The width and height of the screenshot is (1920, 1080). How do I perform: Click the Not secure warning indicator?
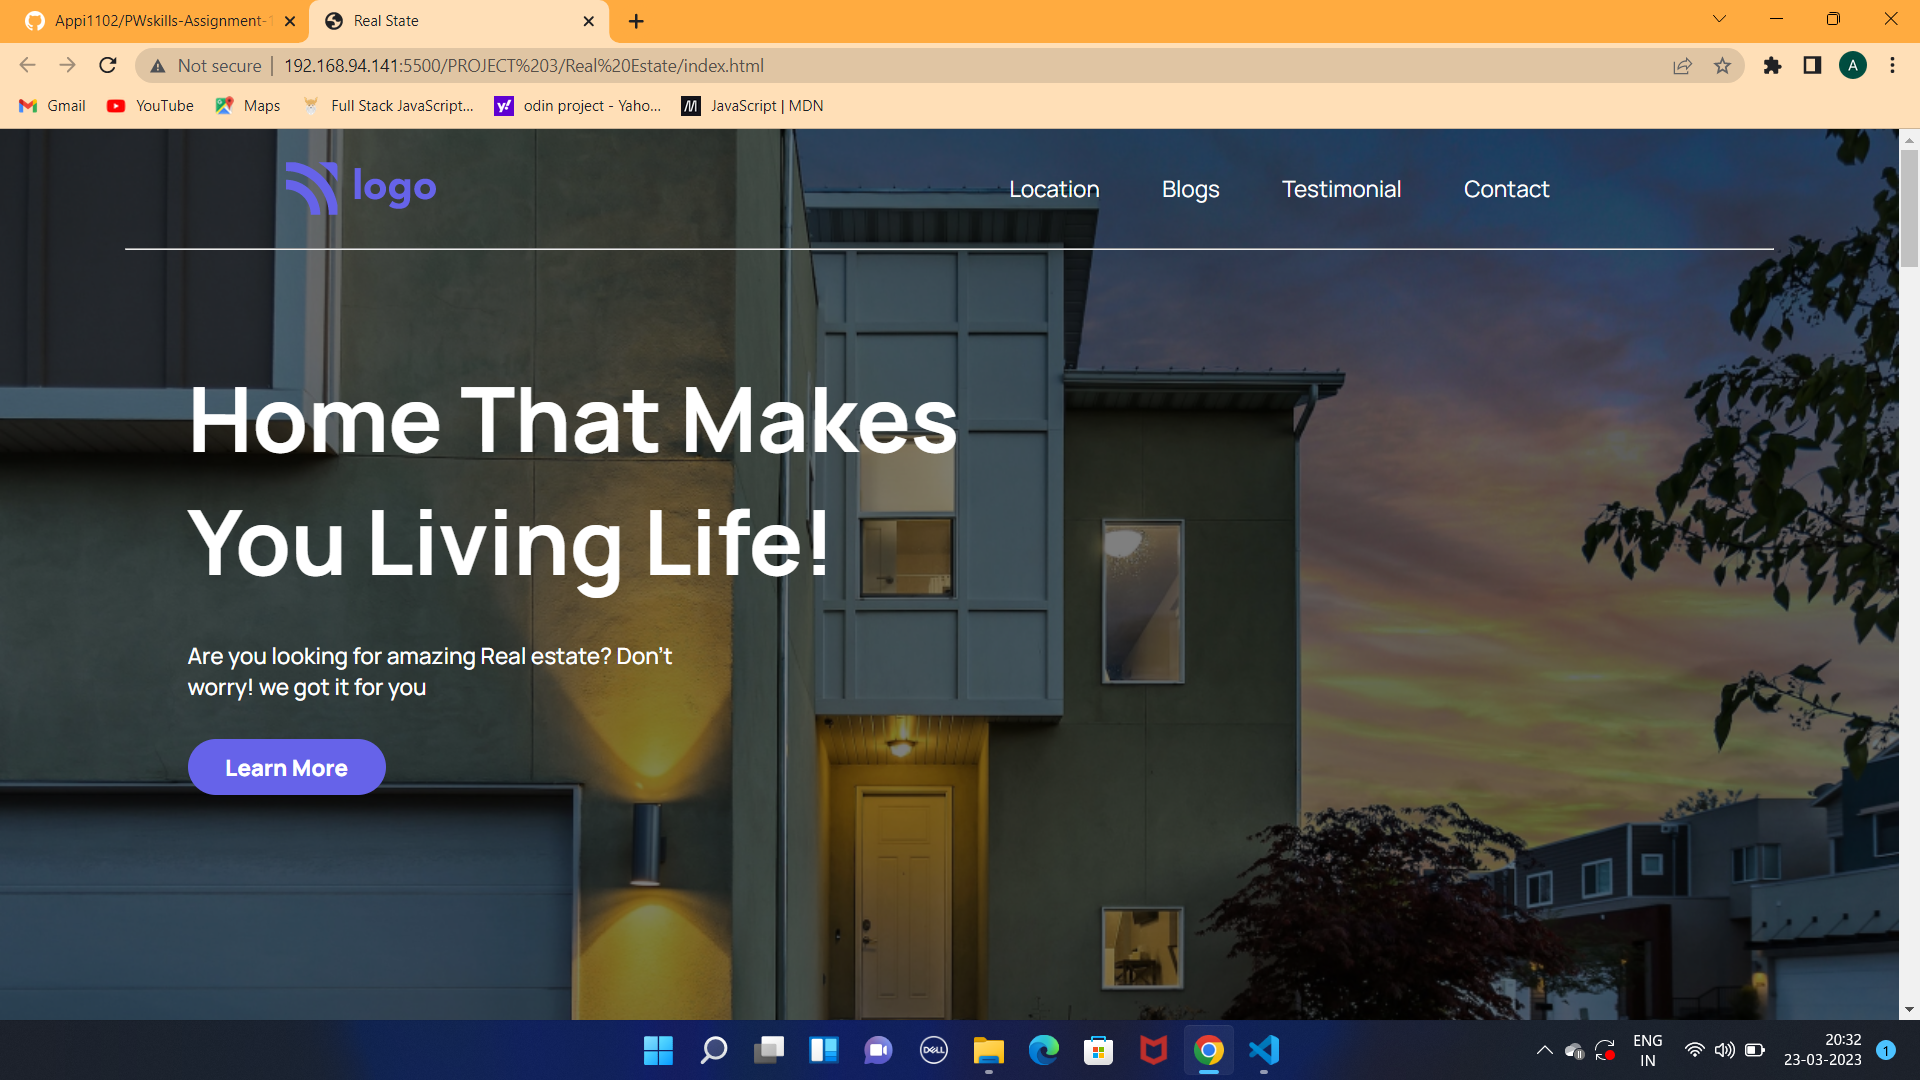[x=205, y=66]
